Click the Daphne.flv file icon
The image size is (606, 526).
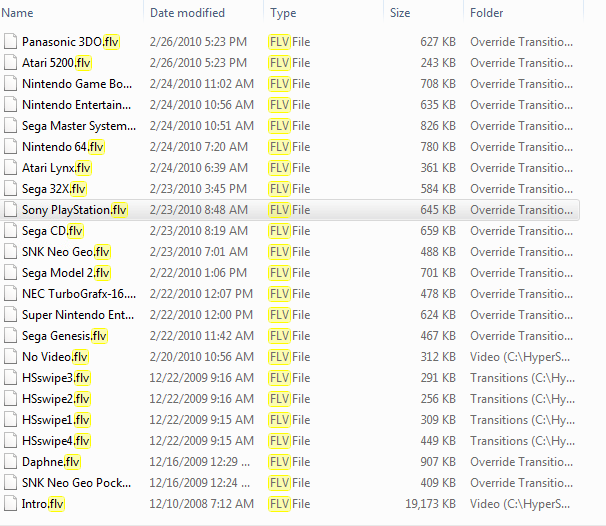[x=11, y=462]
